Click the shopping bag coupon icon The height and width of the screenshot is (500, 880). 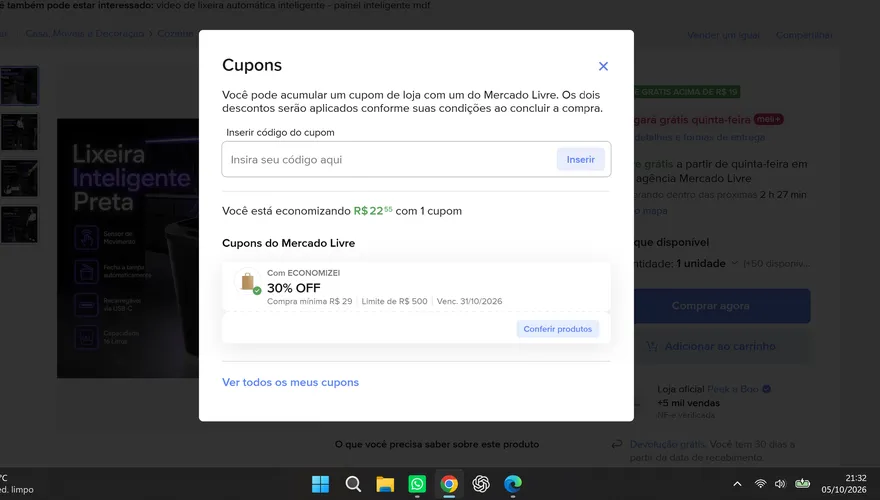pyautogui.click(x=248, y=281)
